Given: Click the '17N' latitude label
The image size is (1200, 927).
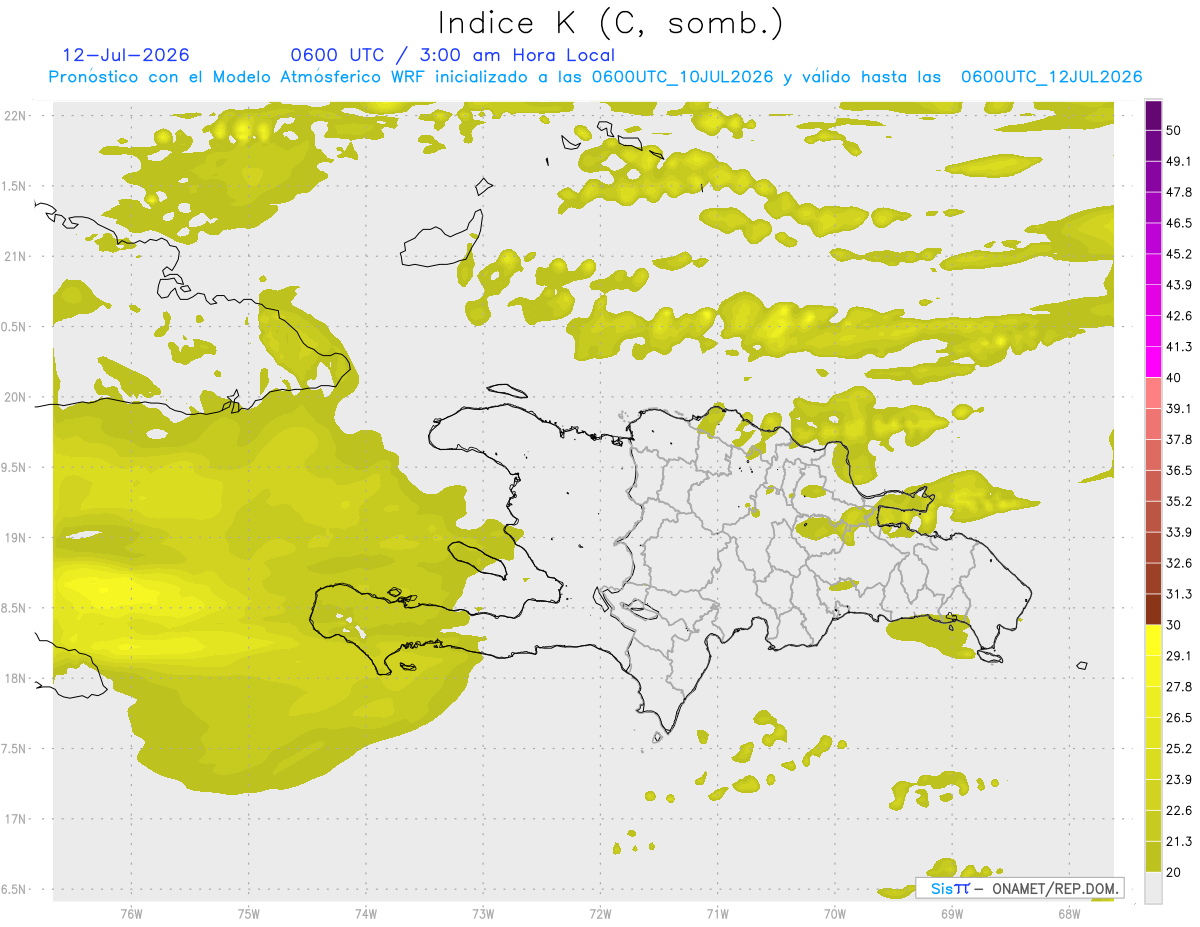Looking at the screenshot, I should pos(14,819).
